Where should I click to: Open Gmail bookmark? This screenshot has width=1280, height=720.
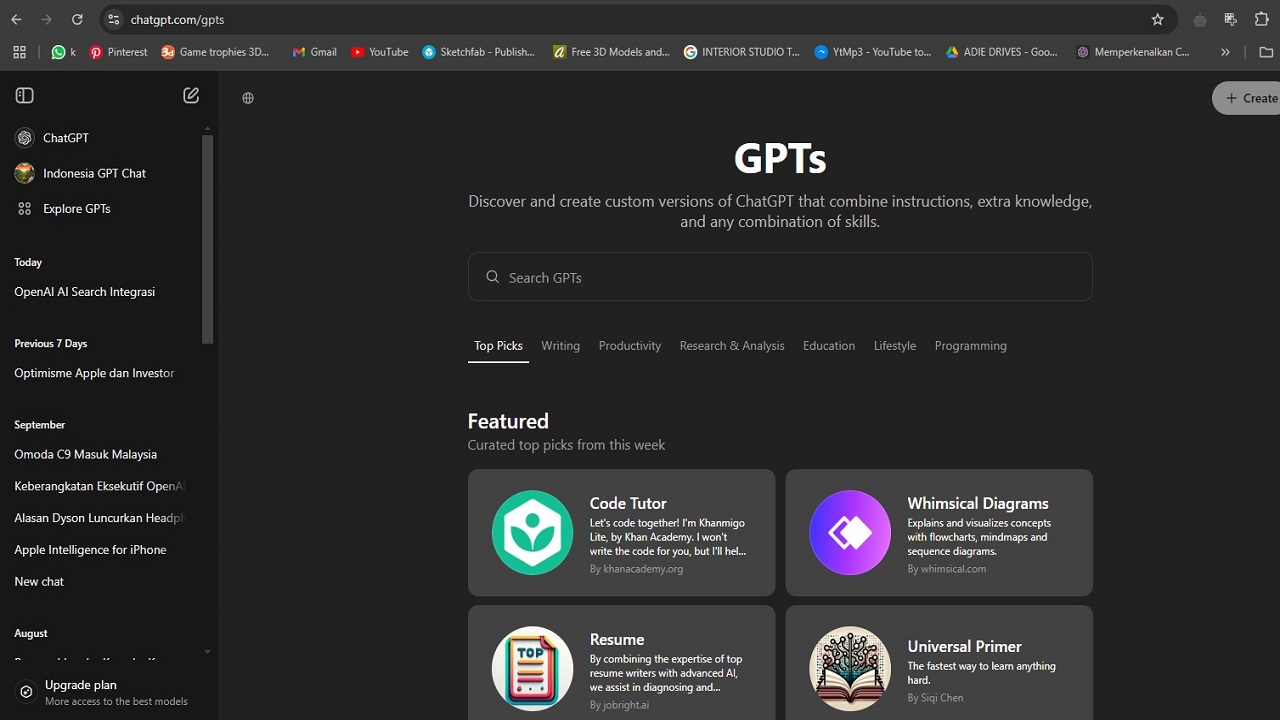(x=314, y=52)
